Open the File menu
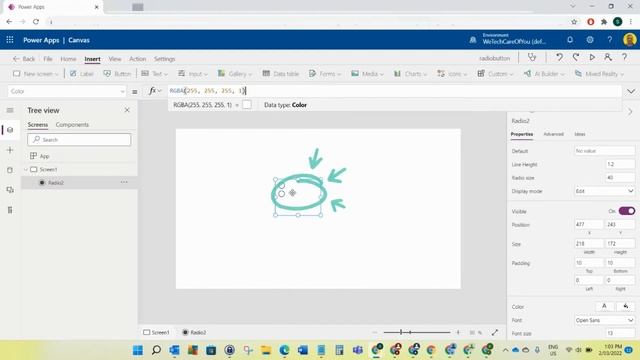640x360 pixels. tap(48, 59)
